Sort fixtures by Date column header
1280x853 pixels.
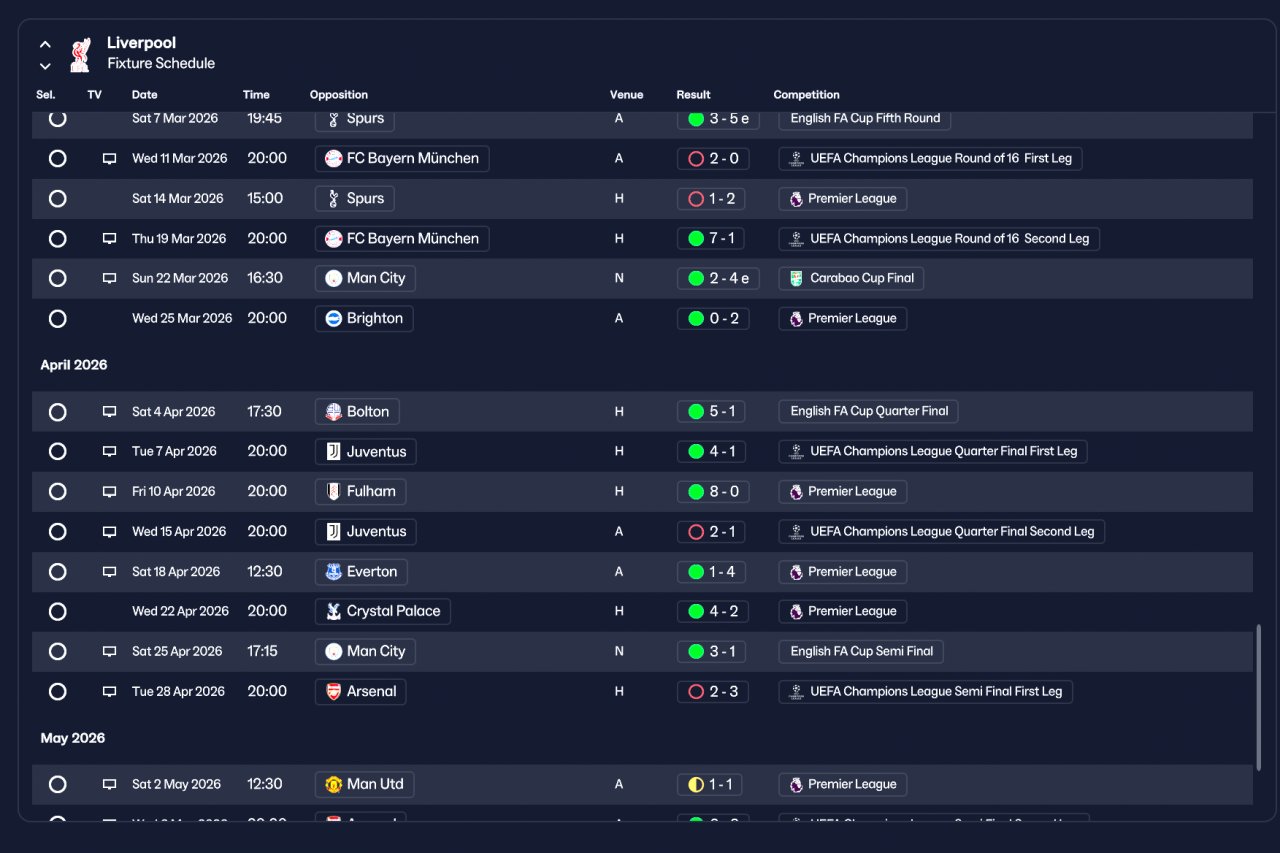145,95
